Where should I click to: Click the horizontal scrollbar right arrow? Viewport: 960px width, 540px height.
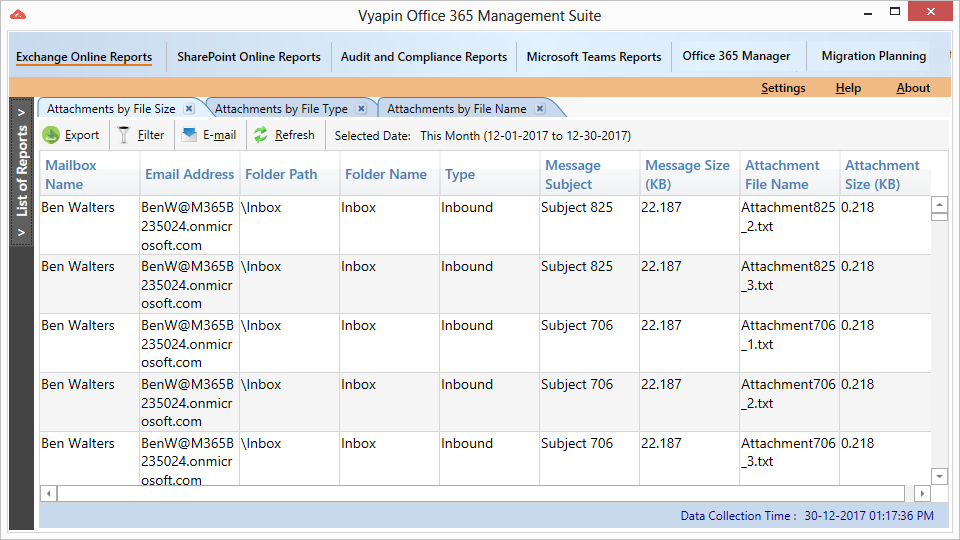[x=922, y=493]
